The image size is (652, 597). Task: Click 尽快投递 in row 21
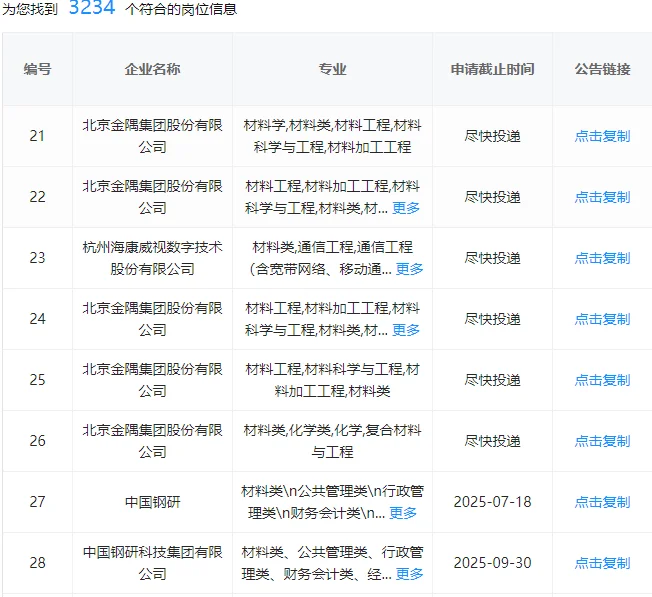(x=492, y=136)
